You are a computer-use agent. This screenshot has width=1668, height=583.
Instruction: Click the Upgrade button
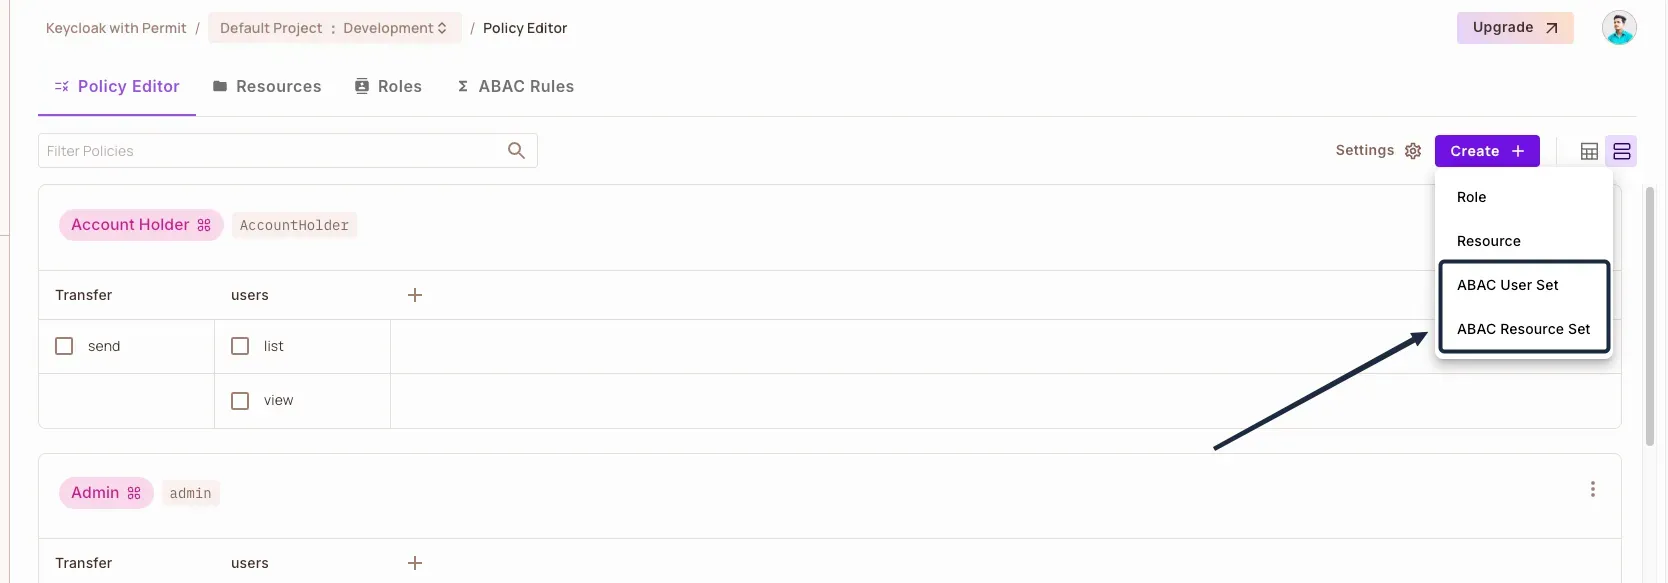(x=1514, y=28)
